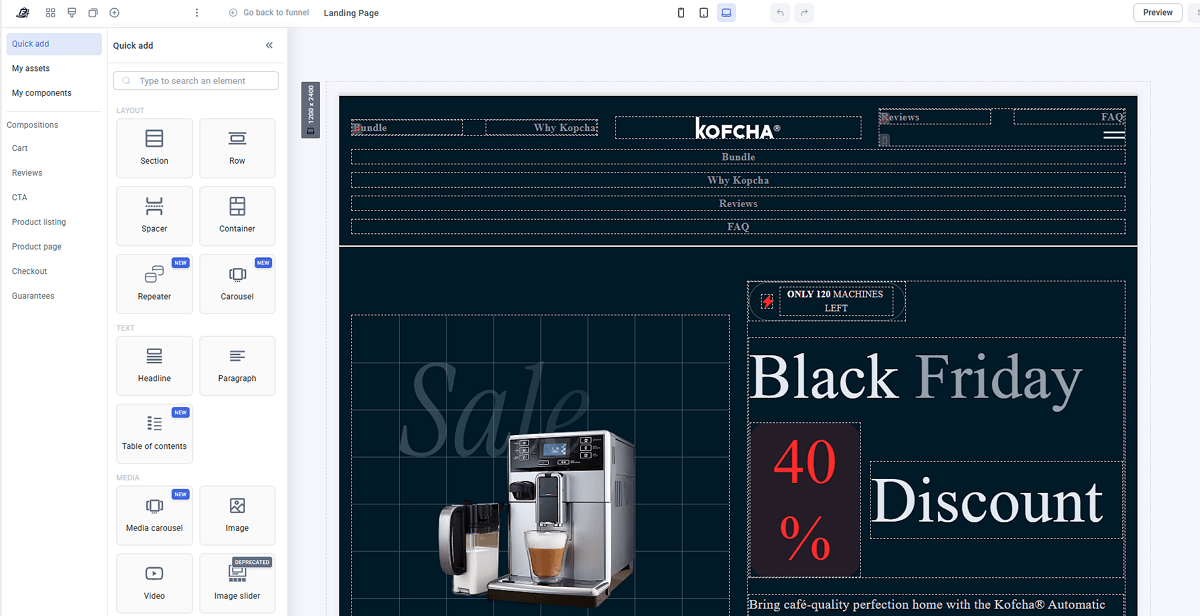Collapse the Quick add panel
The width and height of the screenshot is (1200, 616).
[x=269, y=45]
